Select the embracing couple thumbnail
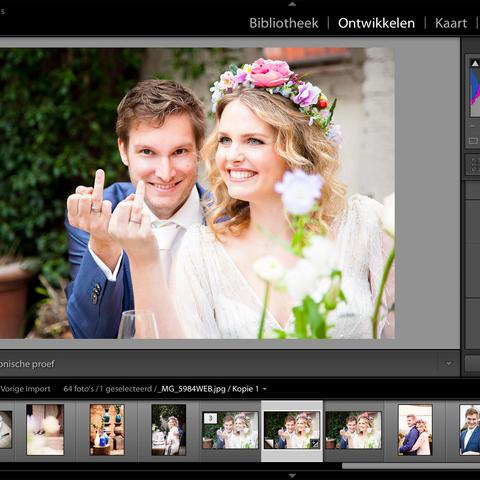480x480 pixels. 415,430
